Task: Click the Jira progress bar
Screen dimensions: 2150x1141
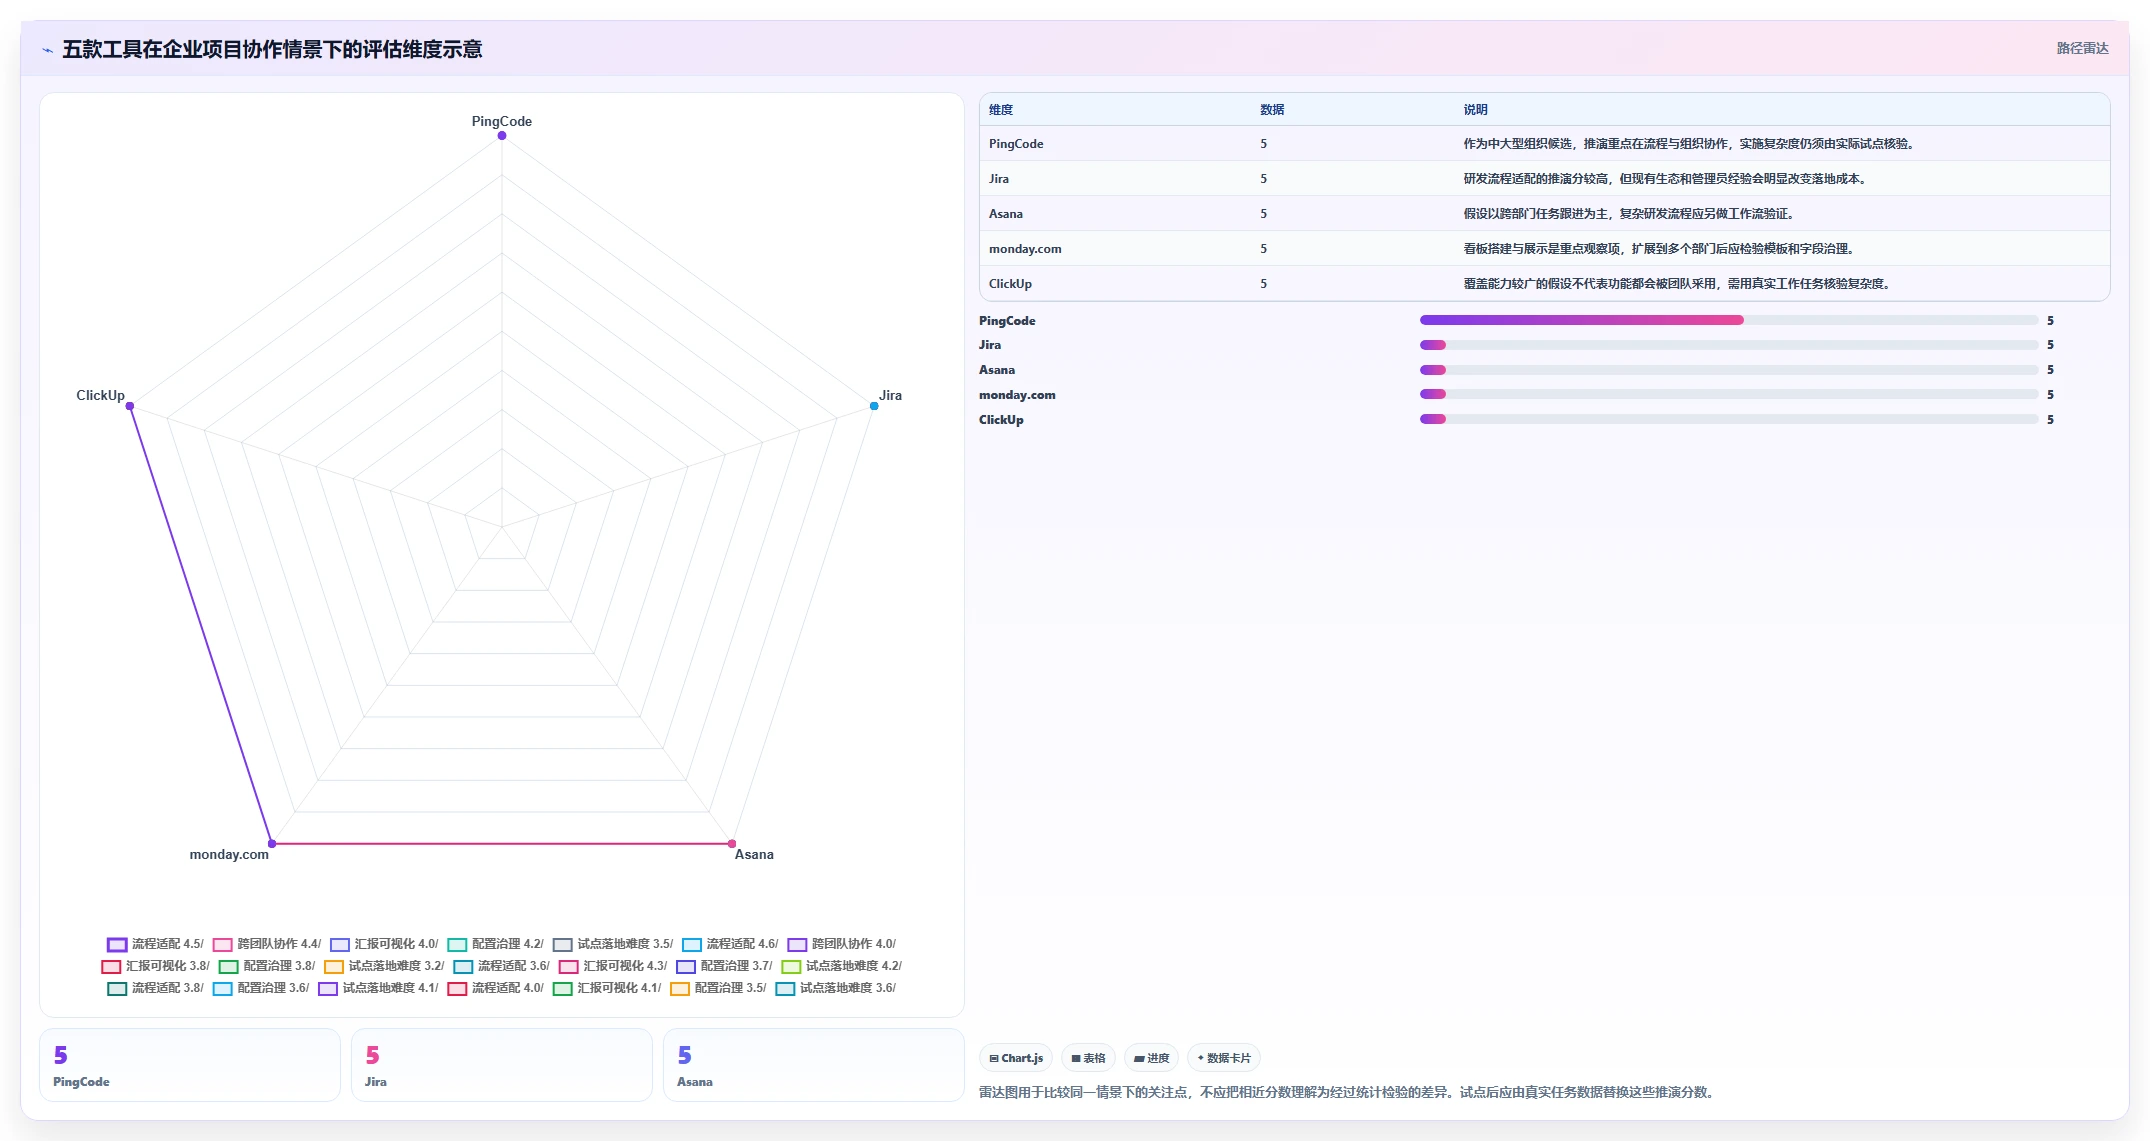Action: click(x=1729, y=345)
